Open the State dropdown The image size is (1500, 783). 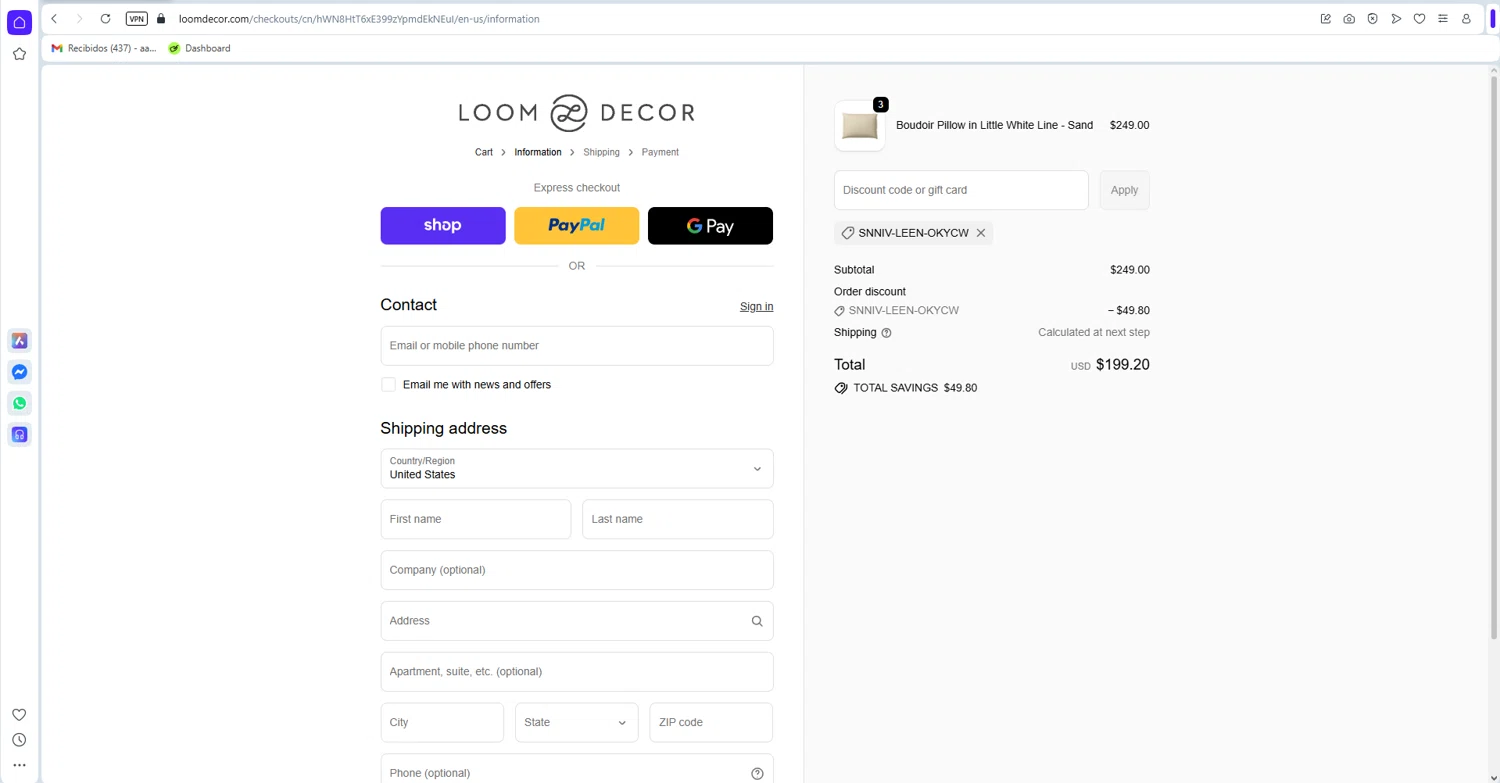[x=577, y=722]
